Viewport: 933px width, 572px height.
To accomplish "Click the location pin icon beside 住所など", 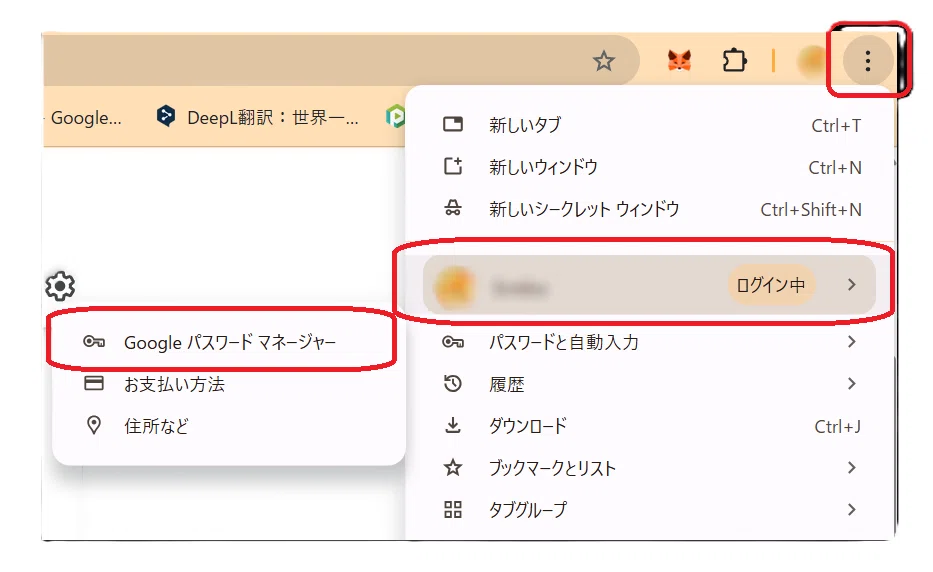I will point(94,425).
